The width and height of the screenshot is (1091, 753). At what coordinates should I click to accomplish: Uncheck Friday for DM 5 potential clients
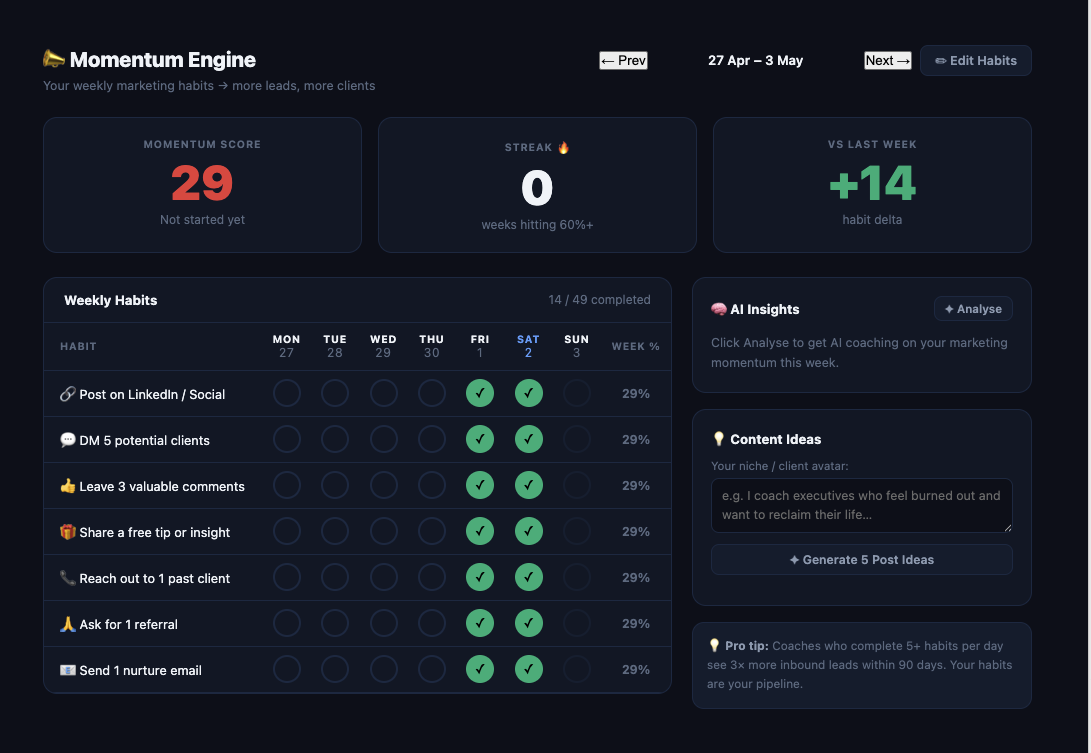480,439
